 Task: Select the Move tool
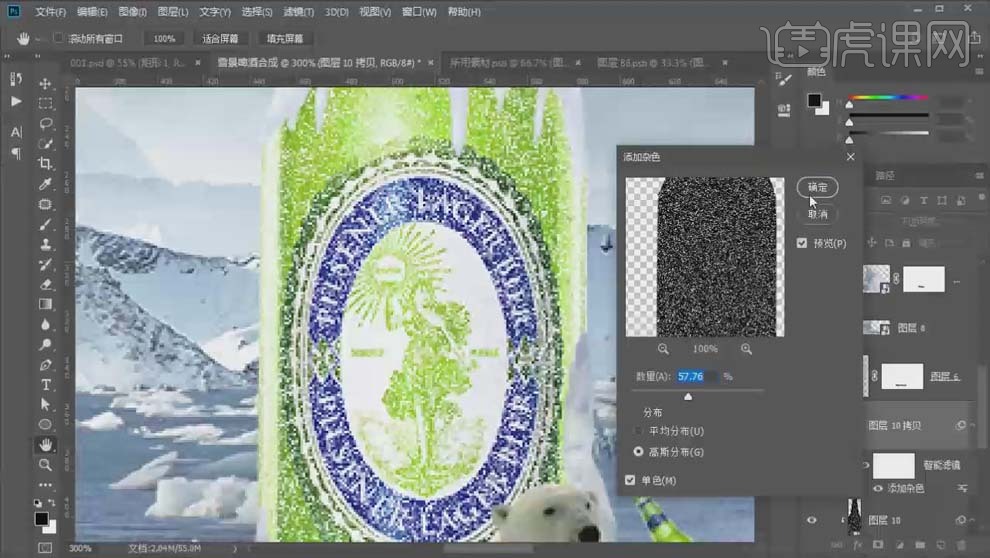(46, 83)
